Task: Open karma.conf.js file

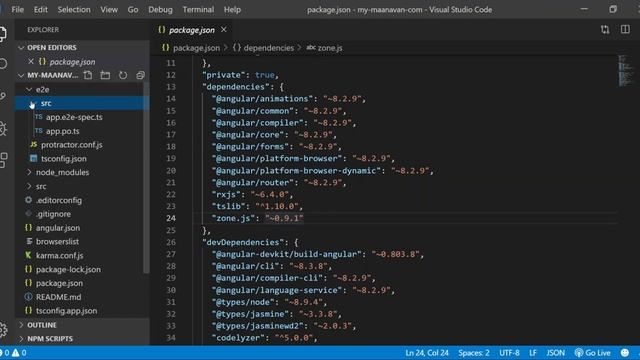Action: [59, 256]
